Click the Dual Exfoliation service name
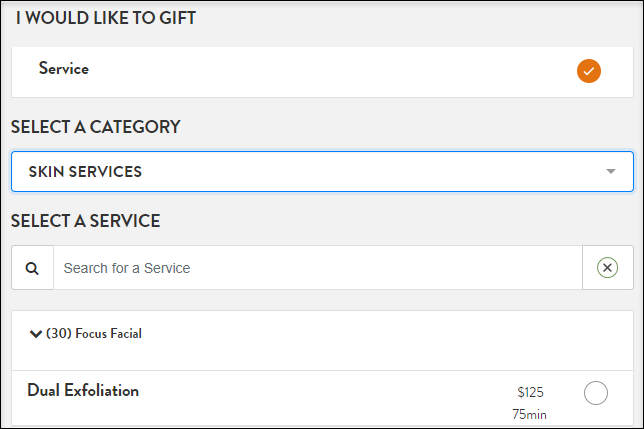This screenshot has width=644, height=429. tap(83, 390)
